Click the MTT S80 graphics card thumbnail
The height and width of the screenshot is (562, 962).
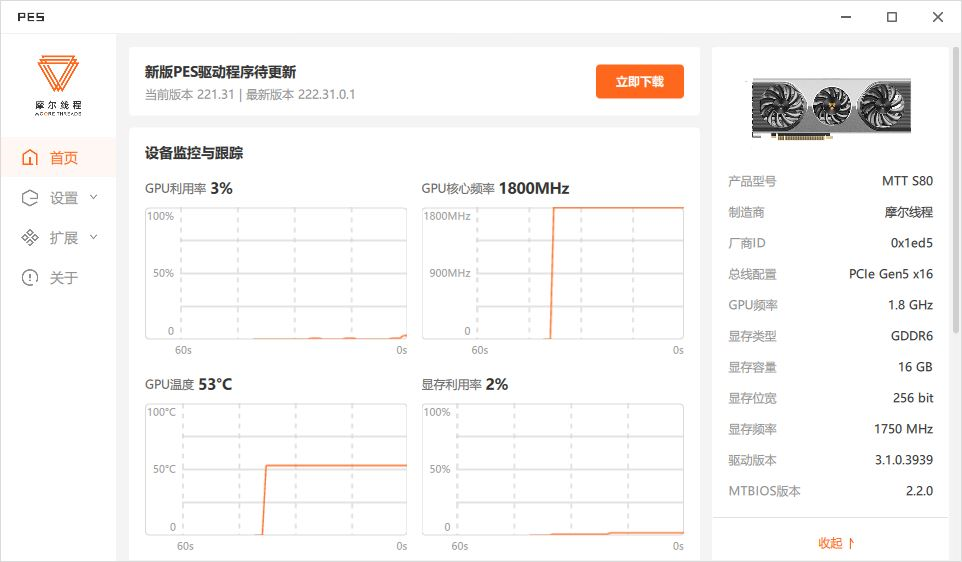[831, 108]
